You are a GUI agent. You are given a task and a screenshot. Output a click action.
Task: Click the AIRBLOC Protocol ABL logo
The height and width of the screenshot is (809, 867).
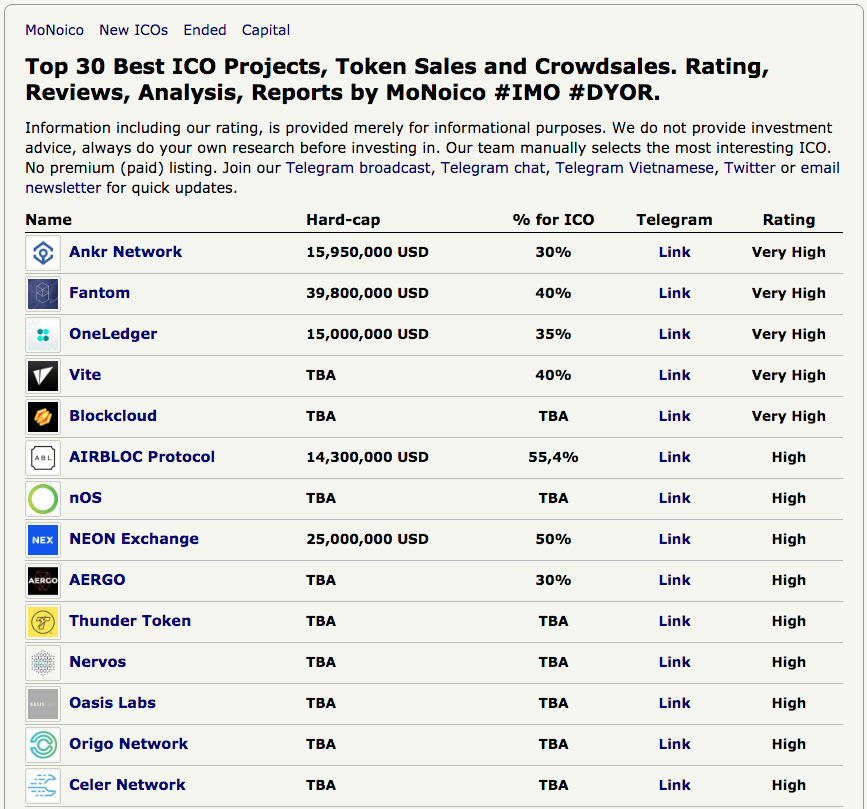(43, 458)
